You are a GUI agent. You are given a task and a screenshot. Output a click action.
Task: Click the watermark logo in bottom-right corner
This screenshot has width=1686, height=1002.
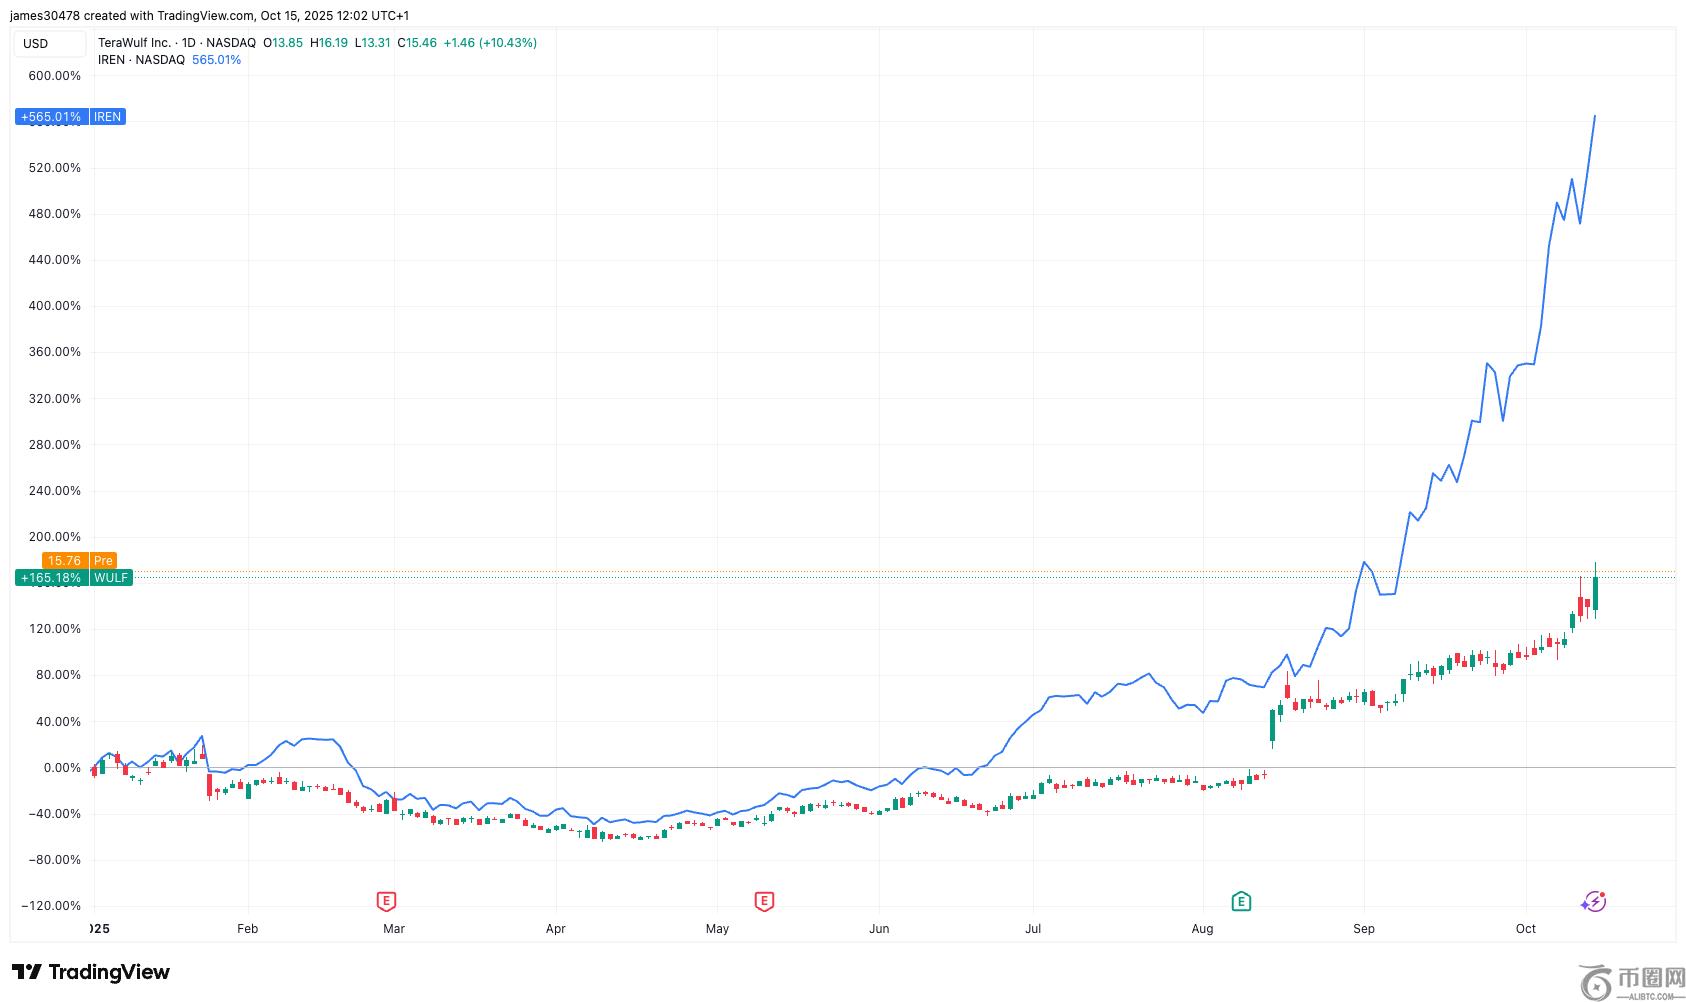point(1631,981)
